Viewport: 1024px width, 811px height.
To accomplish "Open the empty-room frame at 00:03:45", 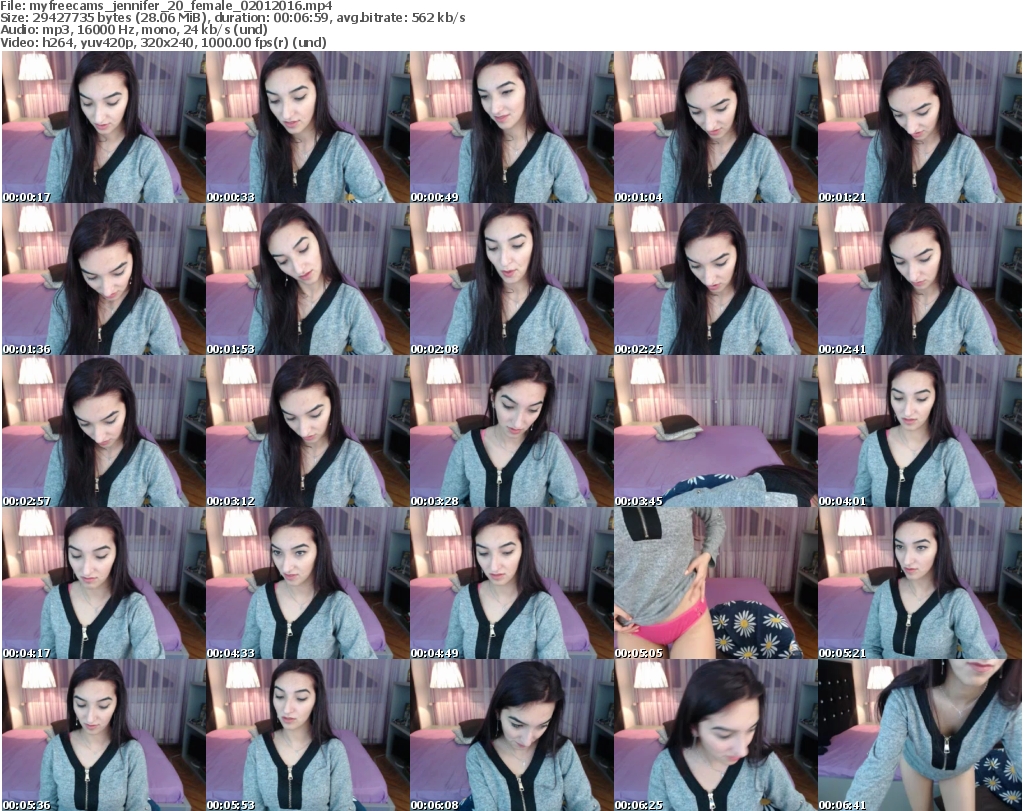I will click(715, 432).
